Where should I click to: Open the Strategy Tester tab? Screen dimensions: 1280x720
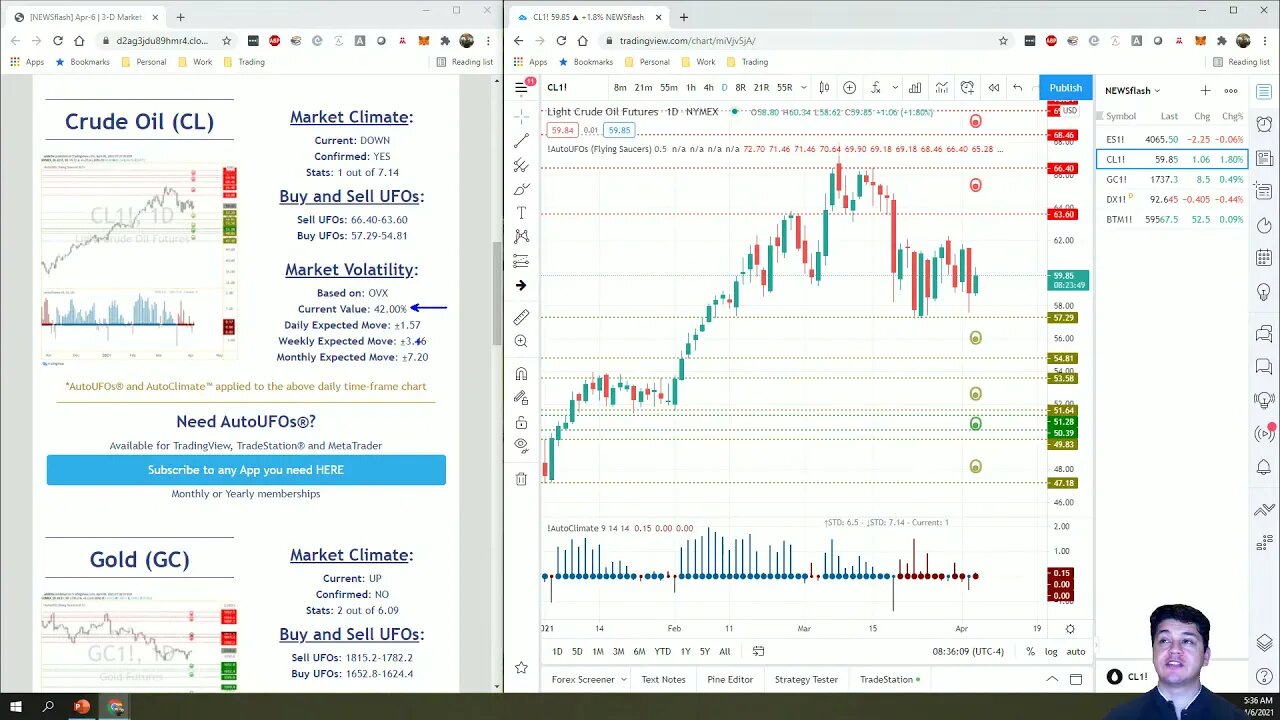[806, 679]
